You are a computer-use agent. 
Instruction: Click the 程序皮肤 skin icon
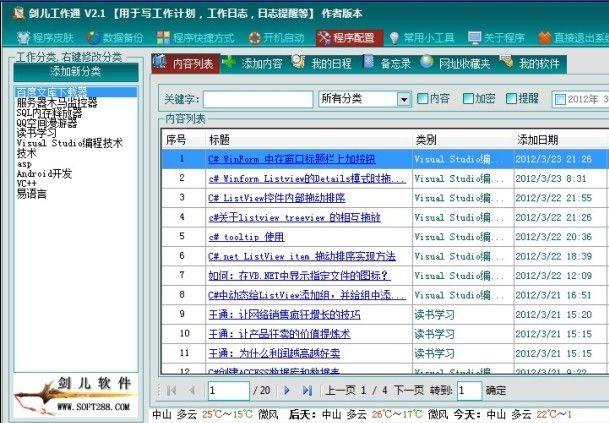[13, 38]
